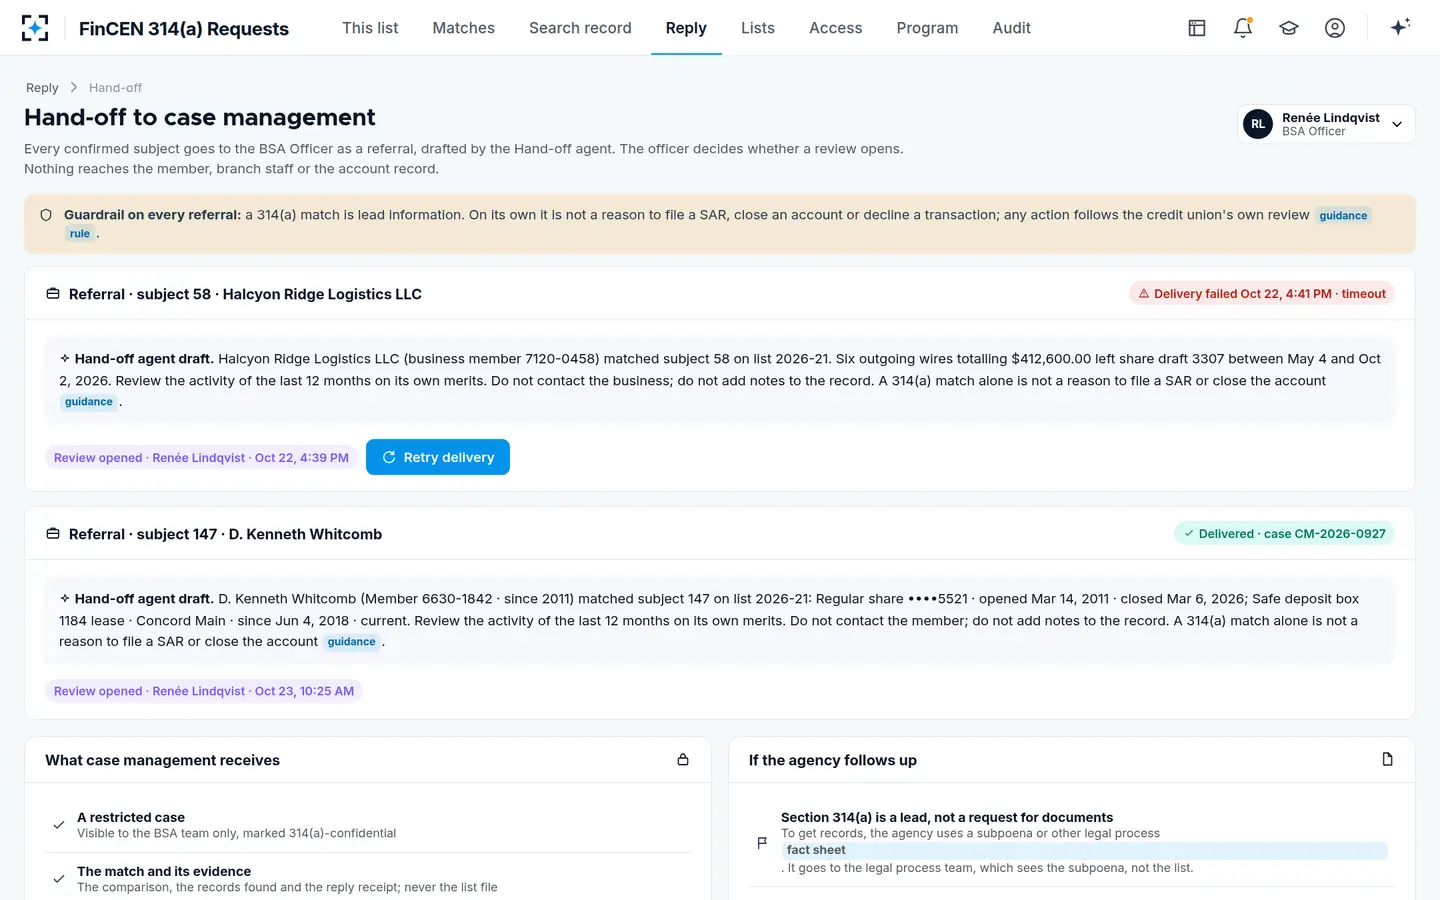Click the breadcrumb chevron after Reply
Screen dimensions: 1440x900
tap(74, 88)
